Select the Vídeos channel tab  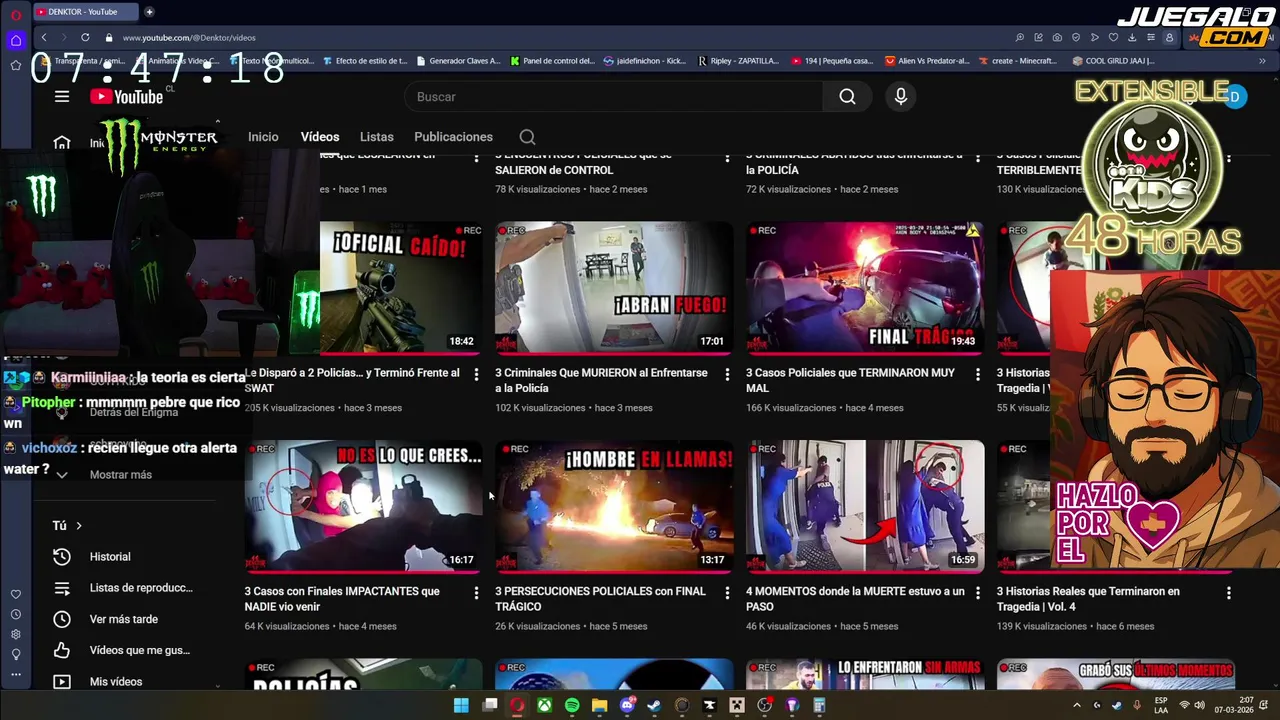tap(320, 137)
